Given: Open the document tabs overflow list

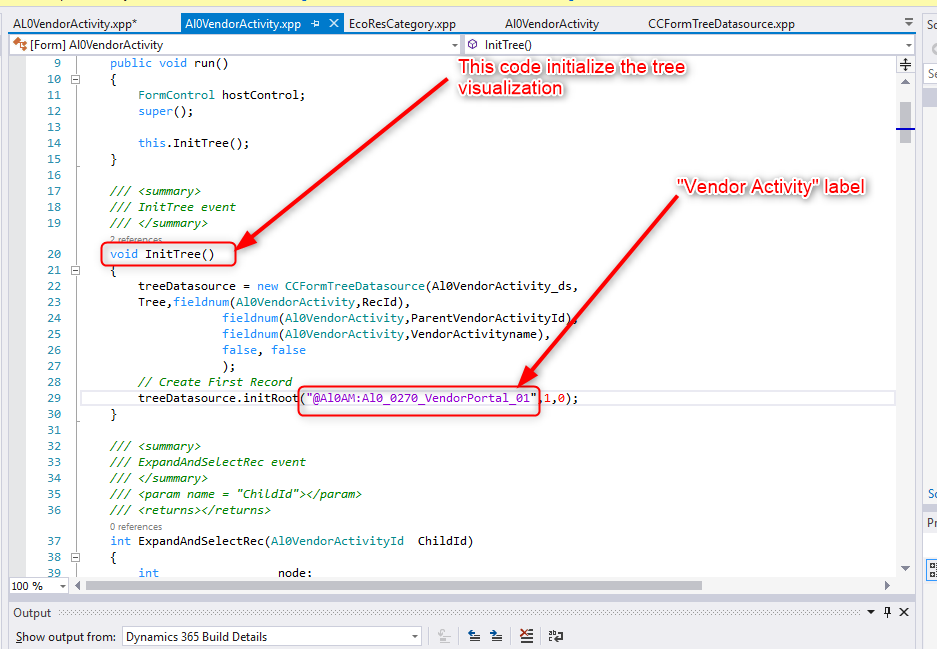Looking at the screenshot, I should pyautogui.click(x=908, y=23).
